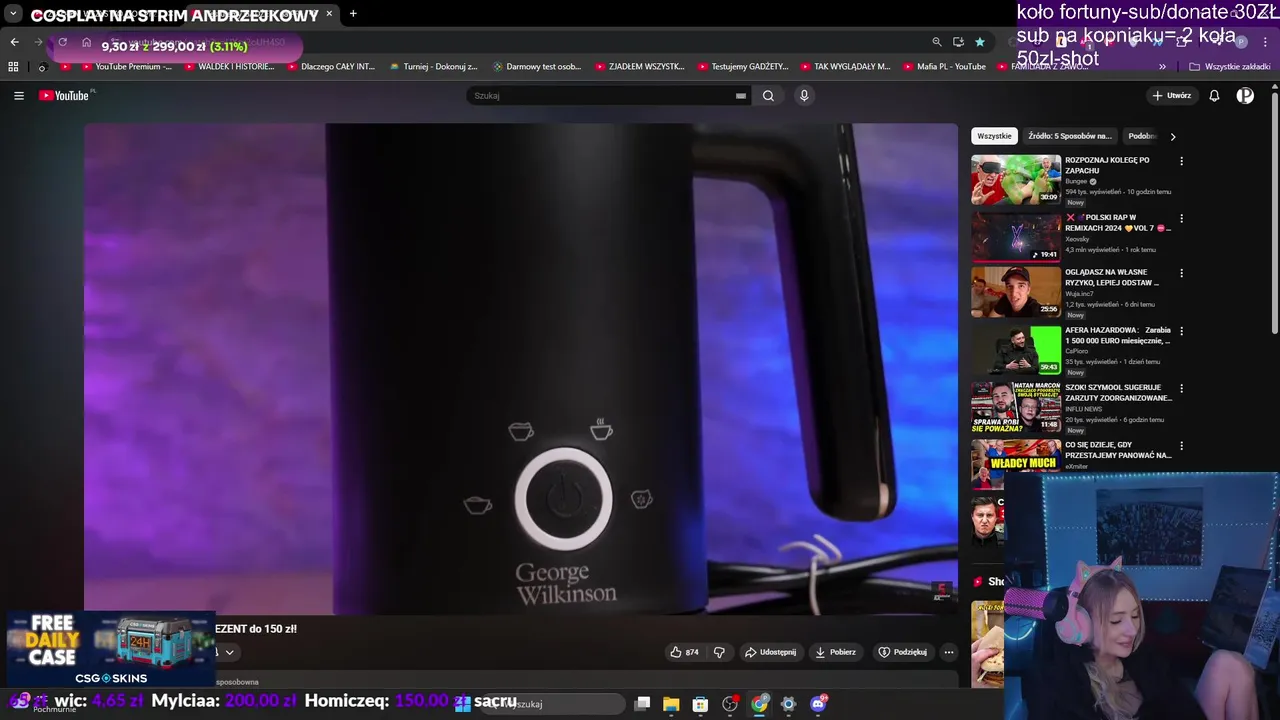Reload the page with the browser refresh icon

(x=62, y=42)
